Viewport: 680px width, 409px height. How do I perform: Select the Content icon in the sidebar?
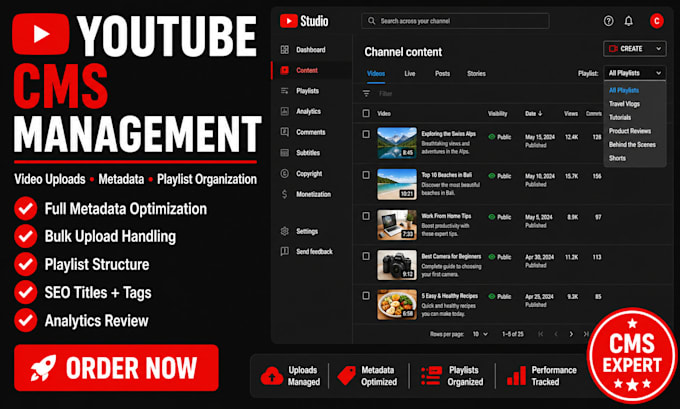click(x=284, y=70)
